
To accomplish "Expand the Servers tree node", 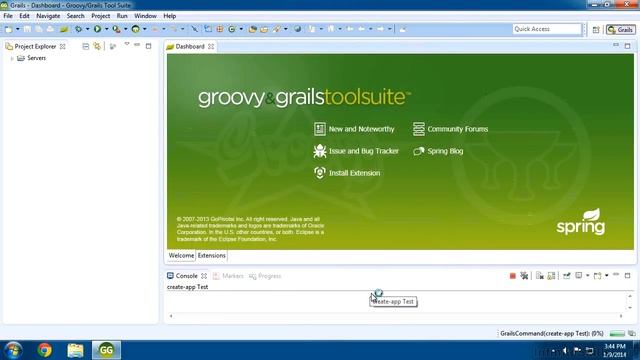I will tap(12, 58).
